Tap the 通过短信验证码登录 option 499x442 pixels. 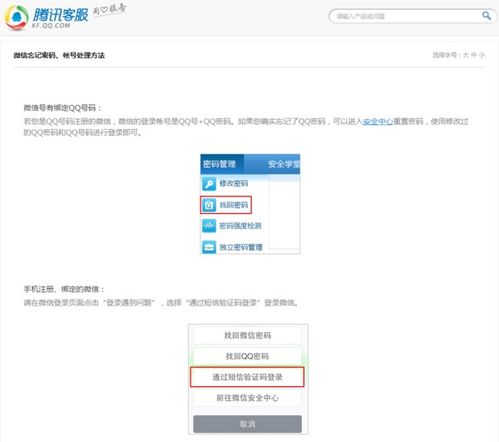pyautogui.click(x=247, y=377)
